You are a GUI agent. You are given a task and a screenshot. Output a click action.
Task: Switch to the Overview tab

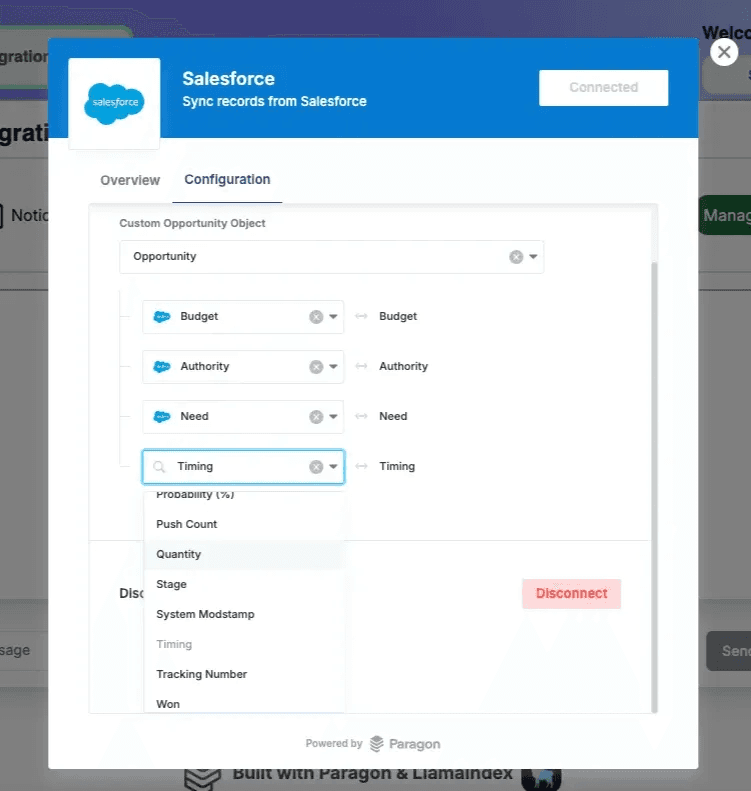(130, 180)
